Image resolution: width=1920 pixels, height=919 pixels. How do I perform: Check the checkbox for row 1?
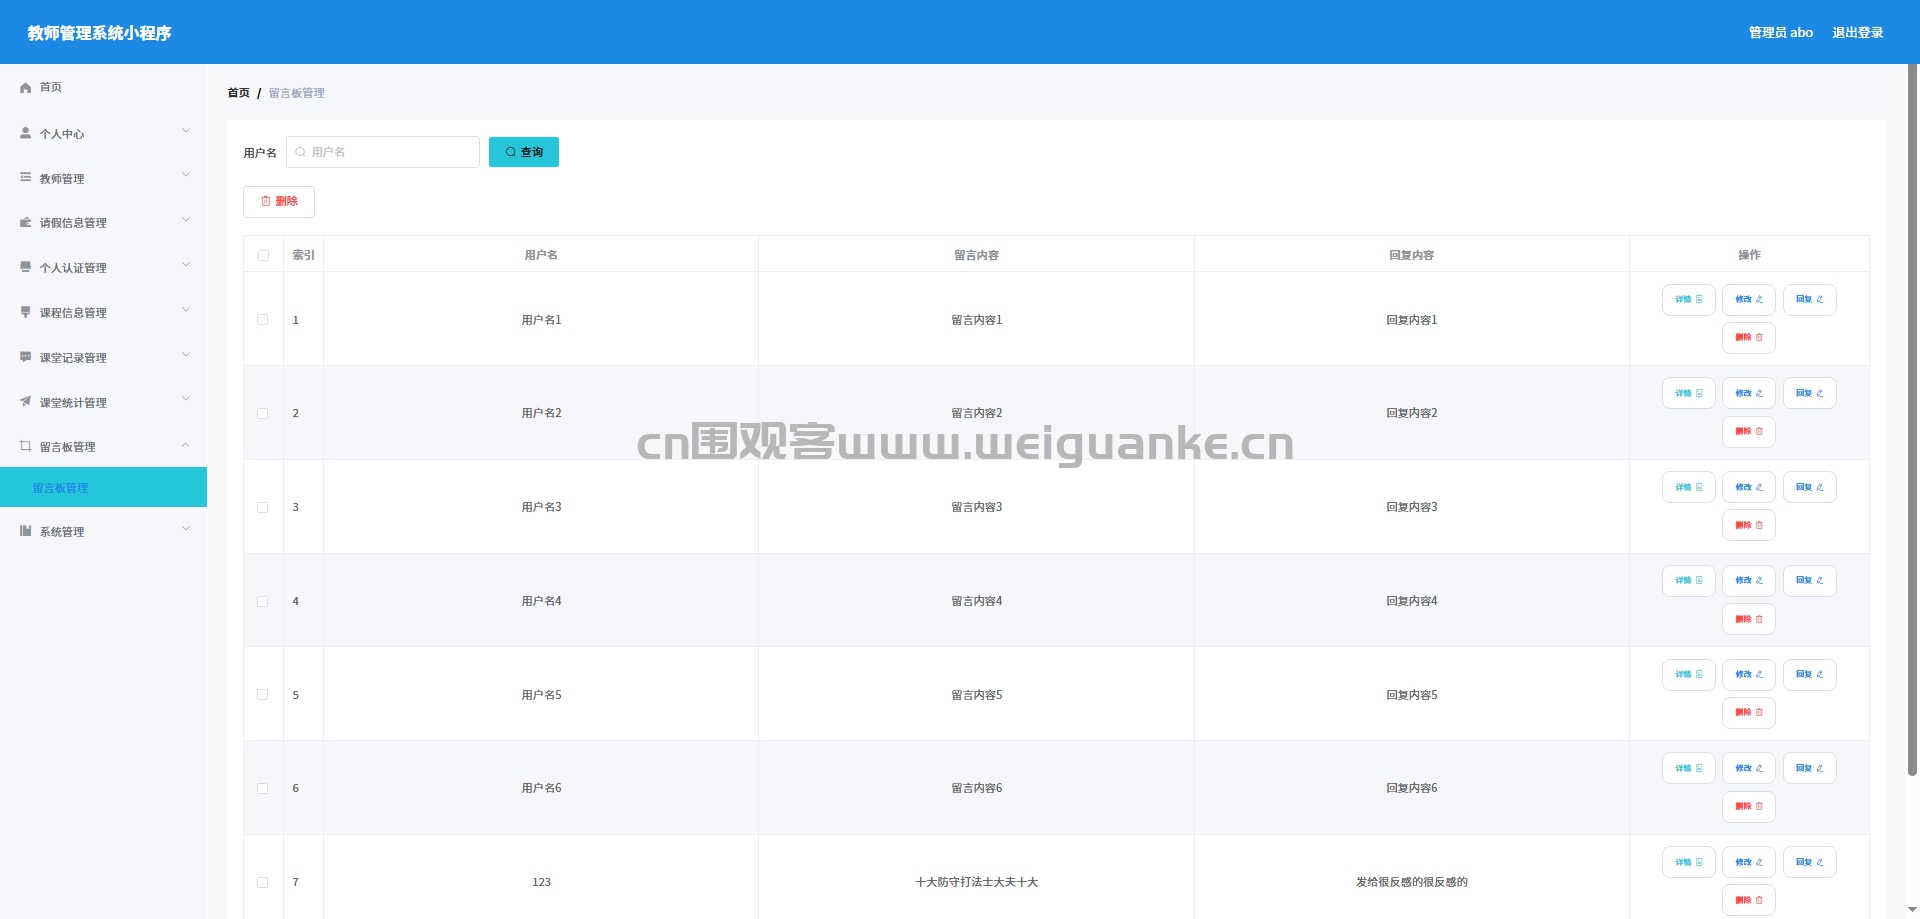263,320
